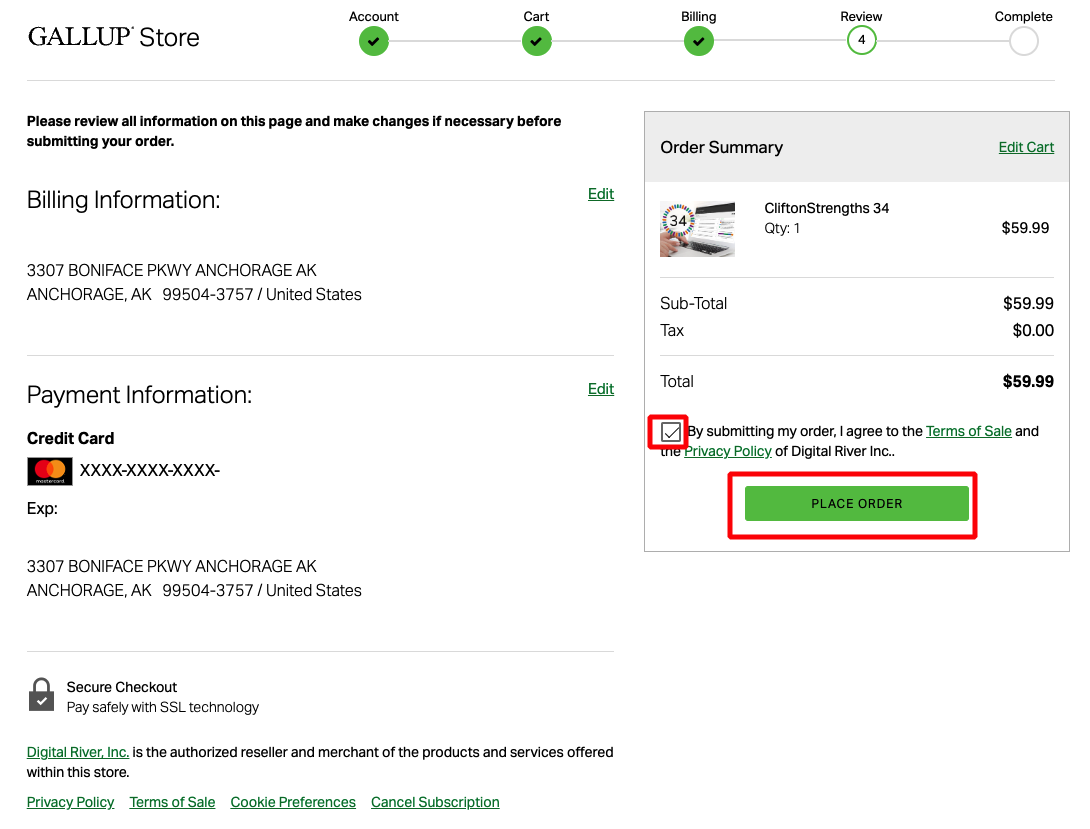Open the footer Privacy Policy link

(70, 803)
